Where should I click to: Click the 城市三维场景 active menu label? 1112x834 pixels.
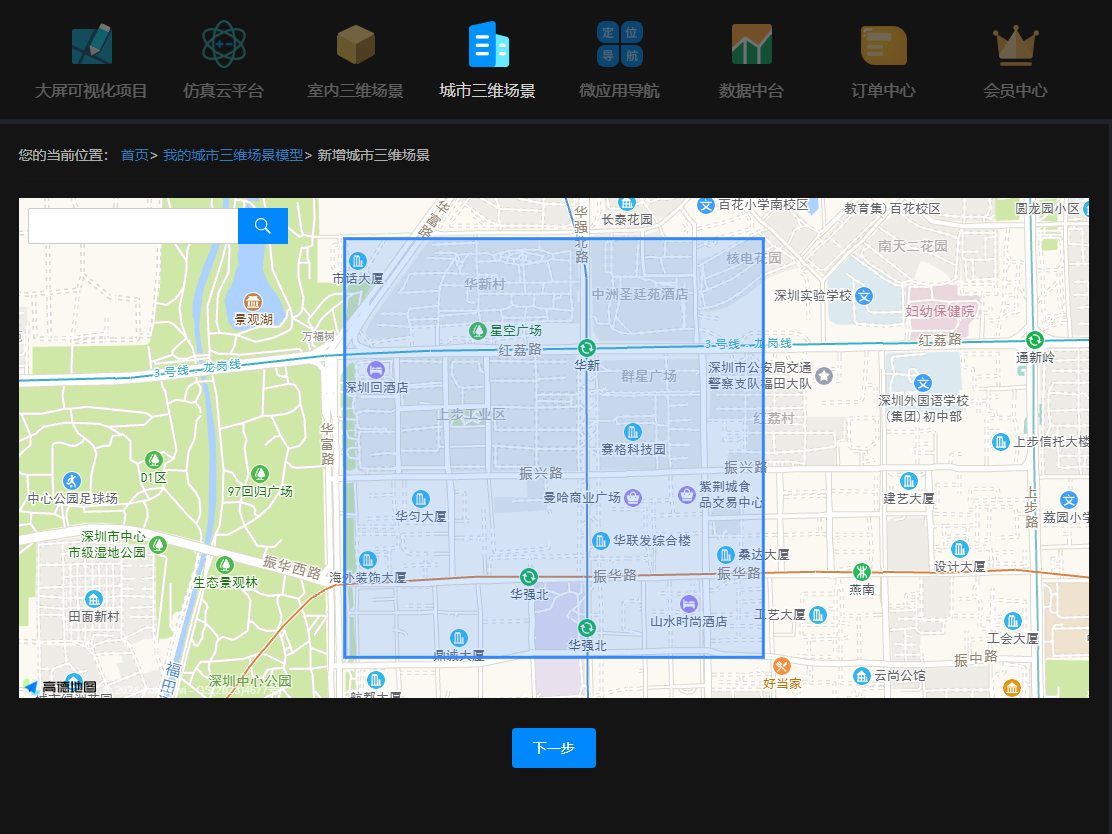click(x=488, y=91)
